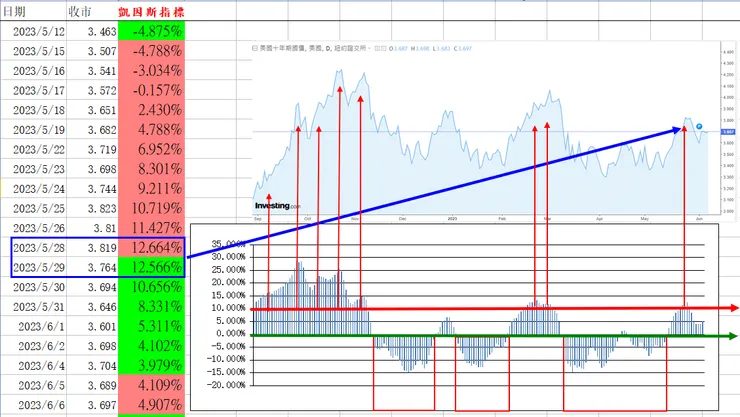Click the date cell 2023/5/29
The height and width of the screenshot is (417, 740).
(x=33, y=267)
